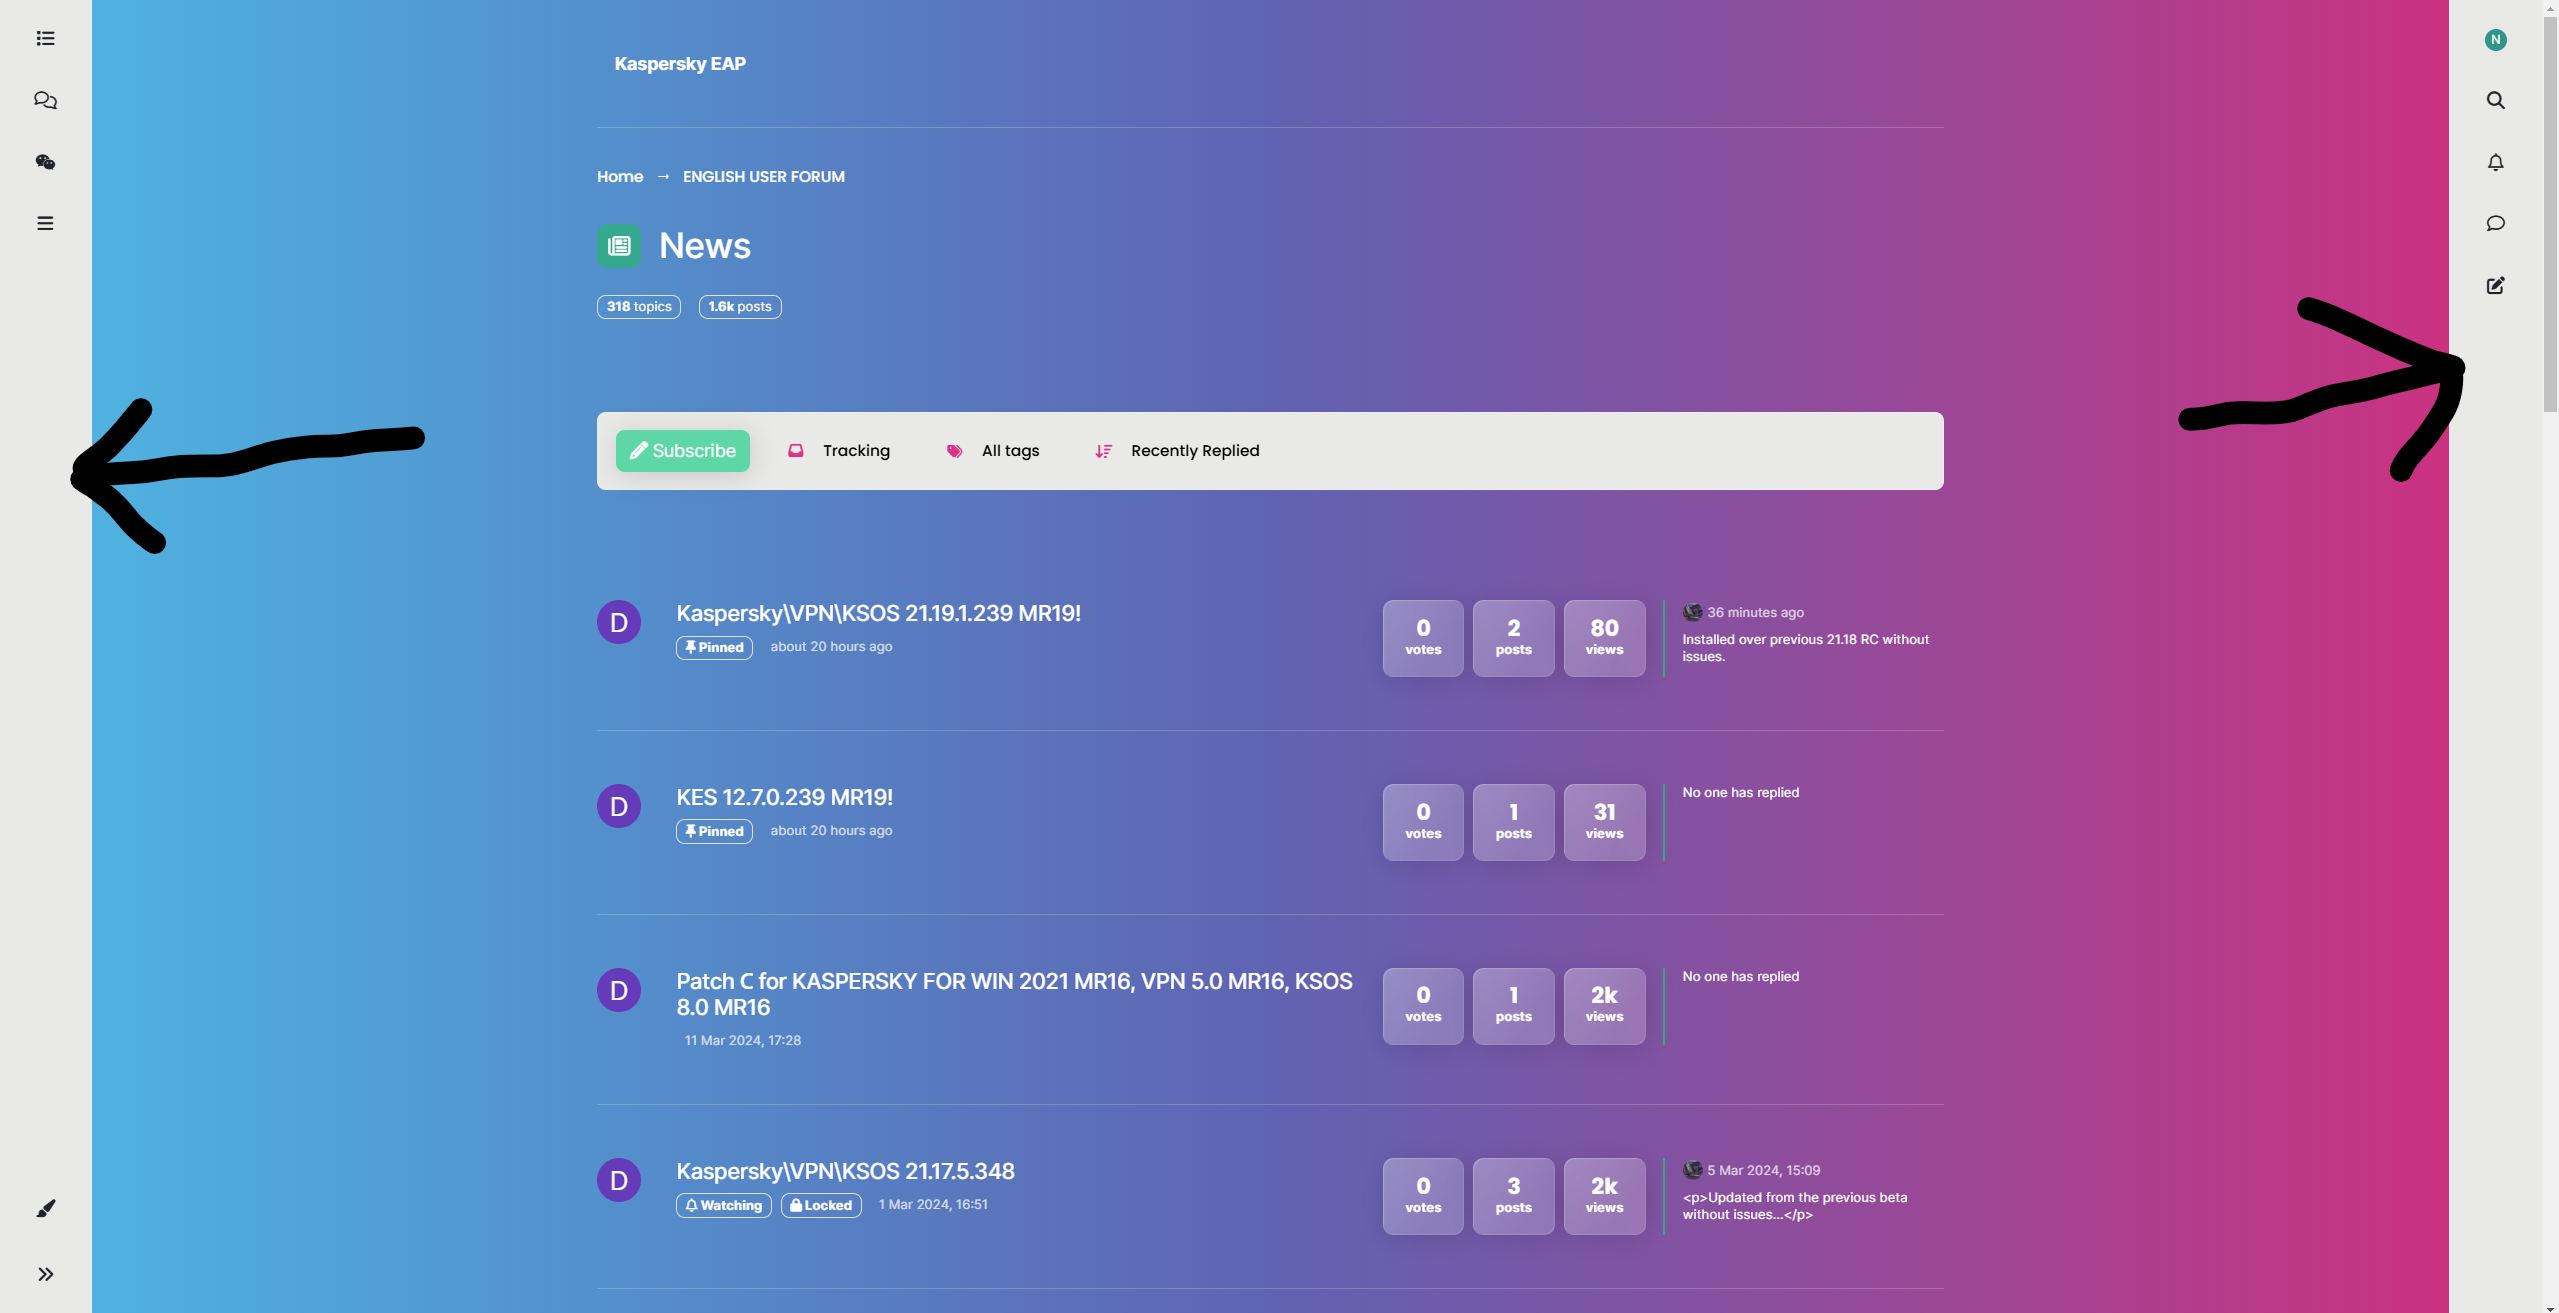The height and width of the screenshot is (1313, 2559).
Task: Open the search magnifier icon
Action: [2496, 100]
